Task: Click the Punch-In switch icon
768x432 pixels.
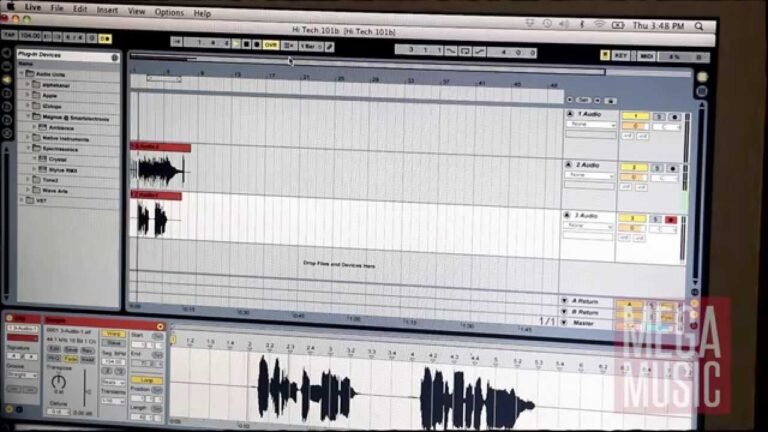Action: (x=451, y=50)
